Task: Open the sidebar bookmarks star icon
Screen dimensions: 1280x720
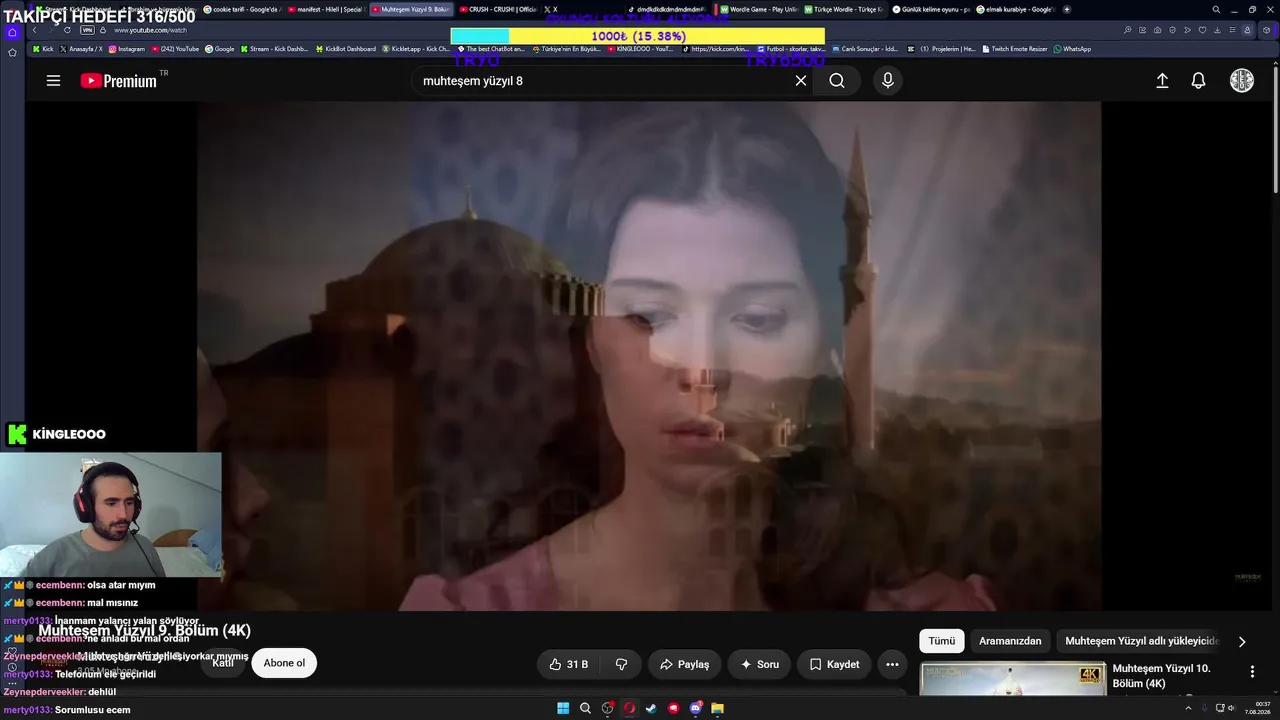Action: (12, 52)
